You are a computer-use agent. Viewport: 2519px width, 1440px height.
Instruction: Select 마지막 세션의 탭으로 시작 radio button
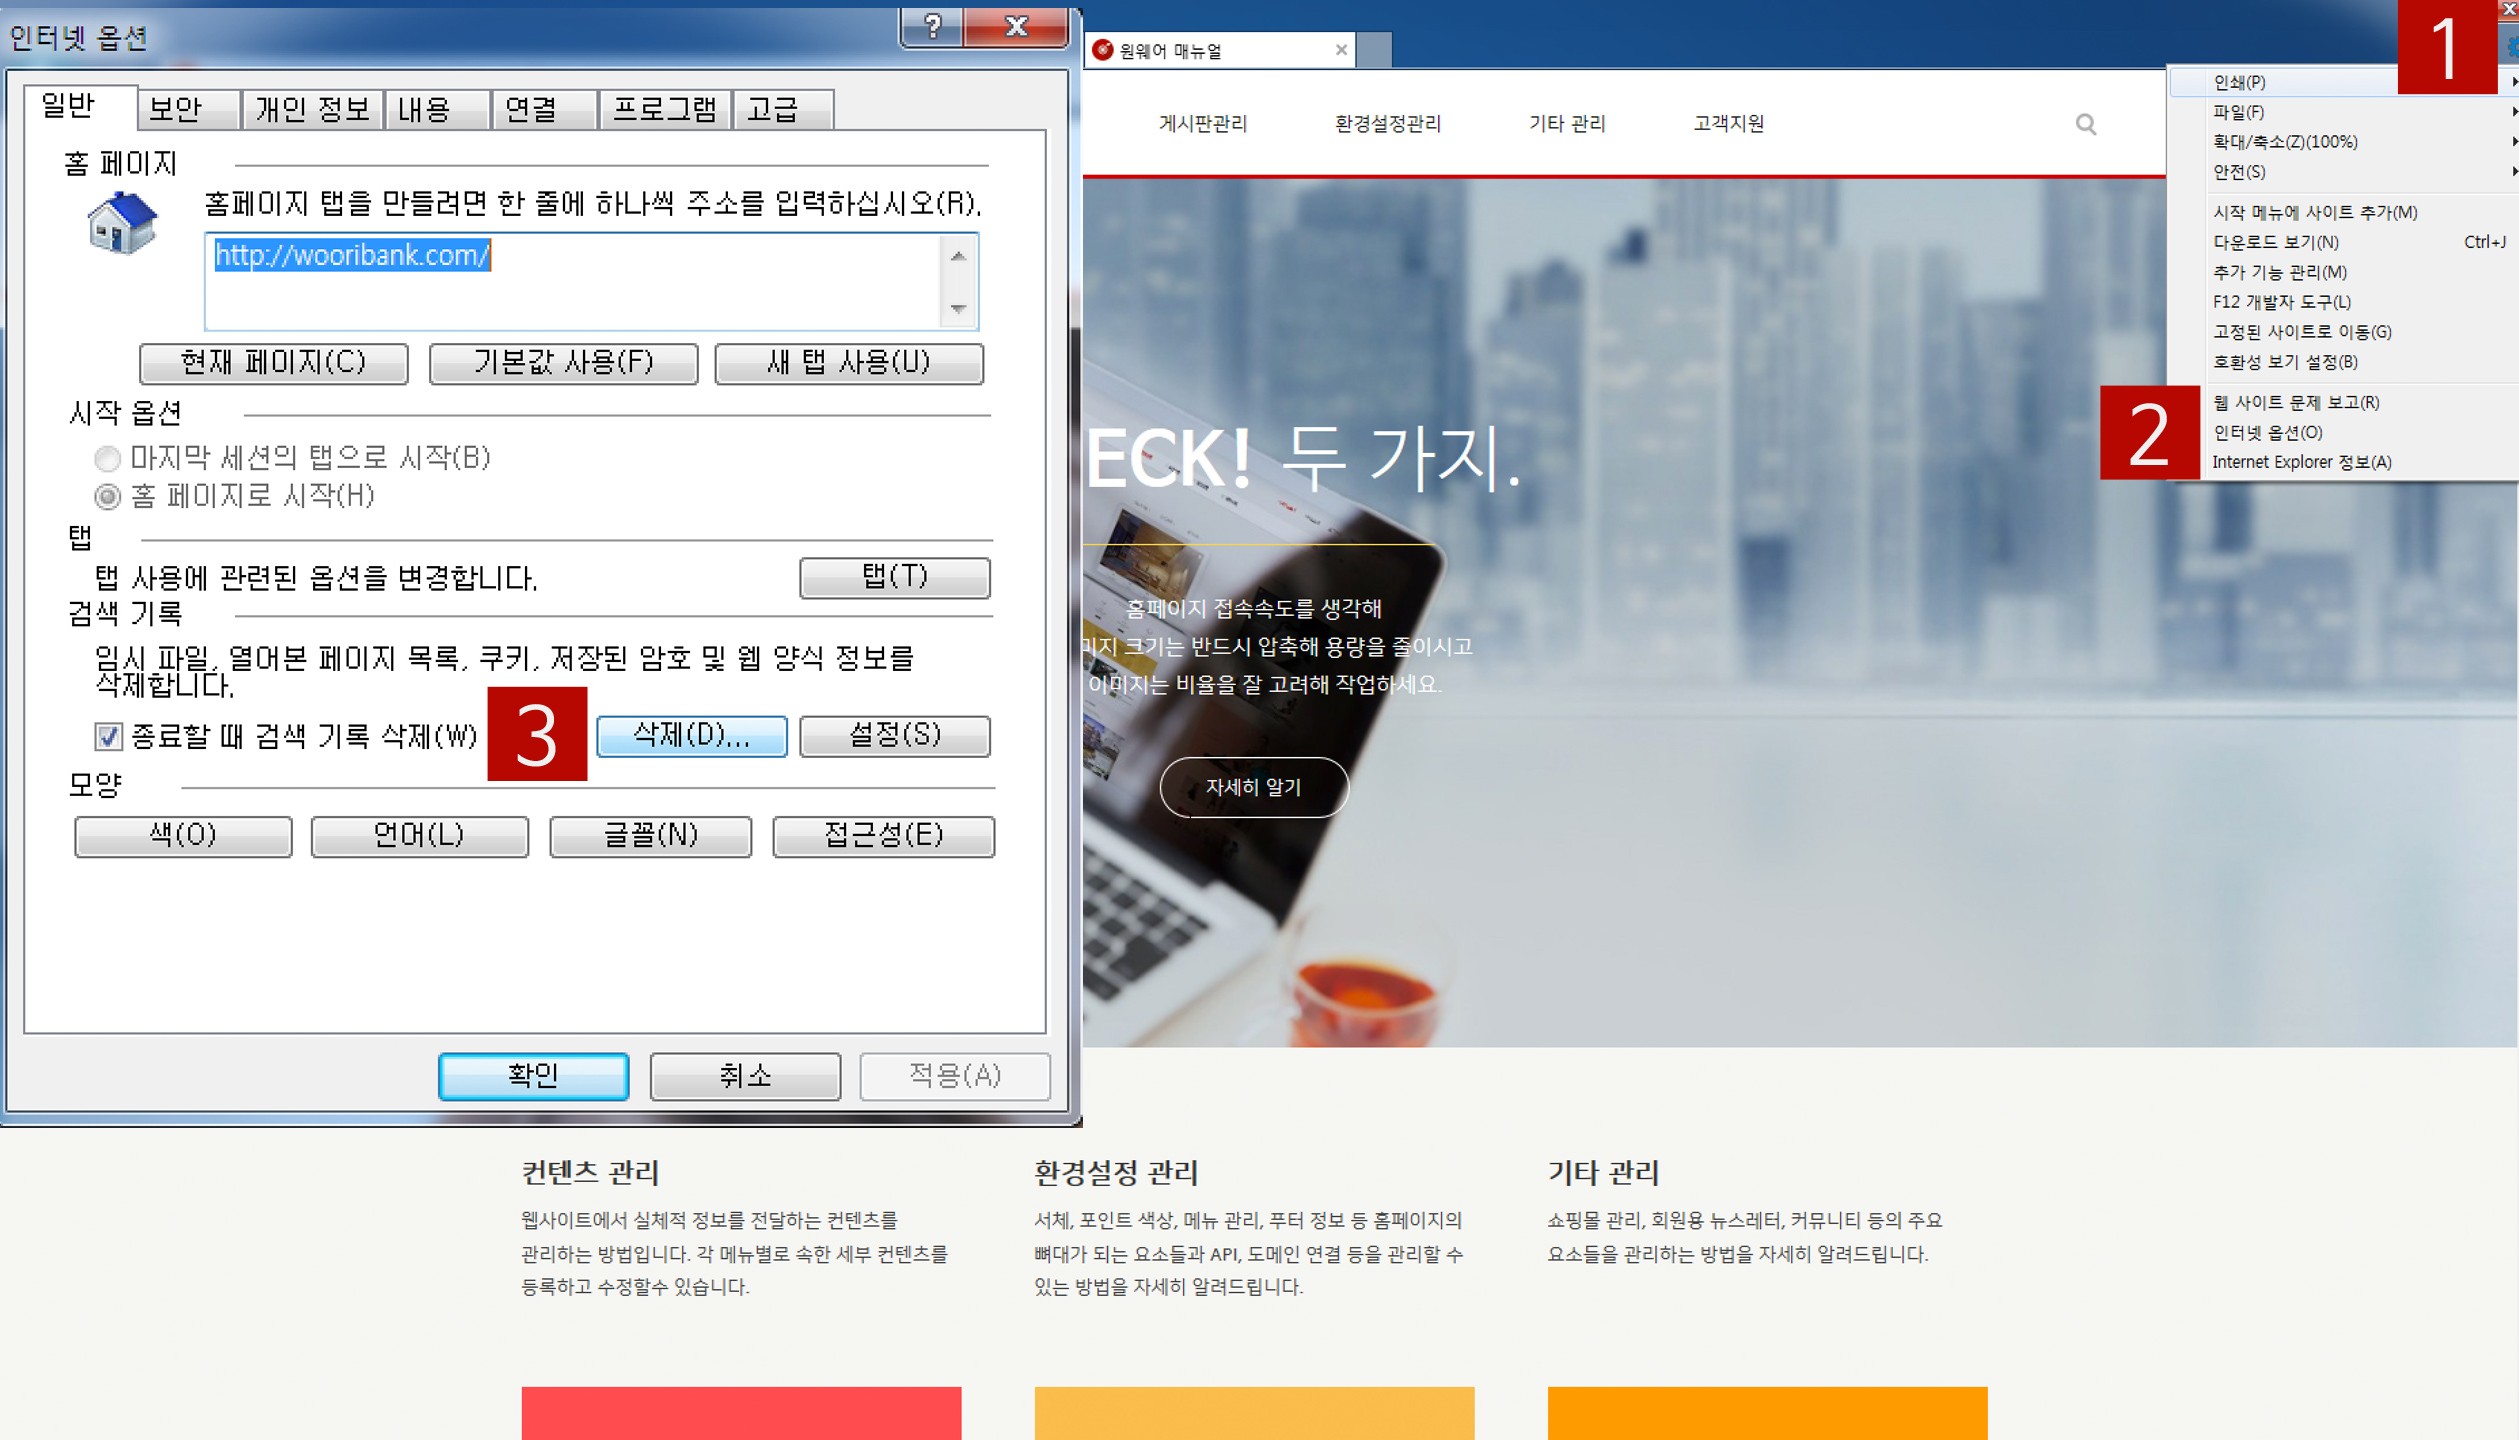click(x=107, y=459)
